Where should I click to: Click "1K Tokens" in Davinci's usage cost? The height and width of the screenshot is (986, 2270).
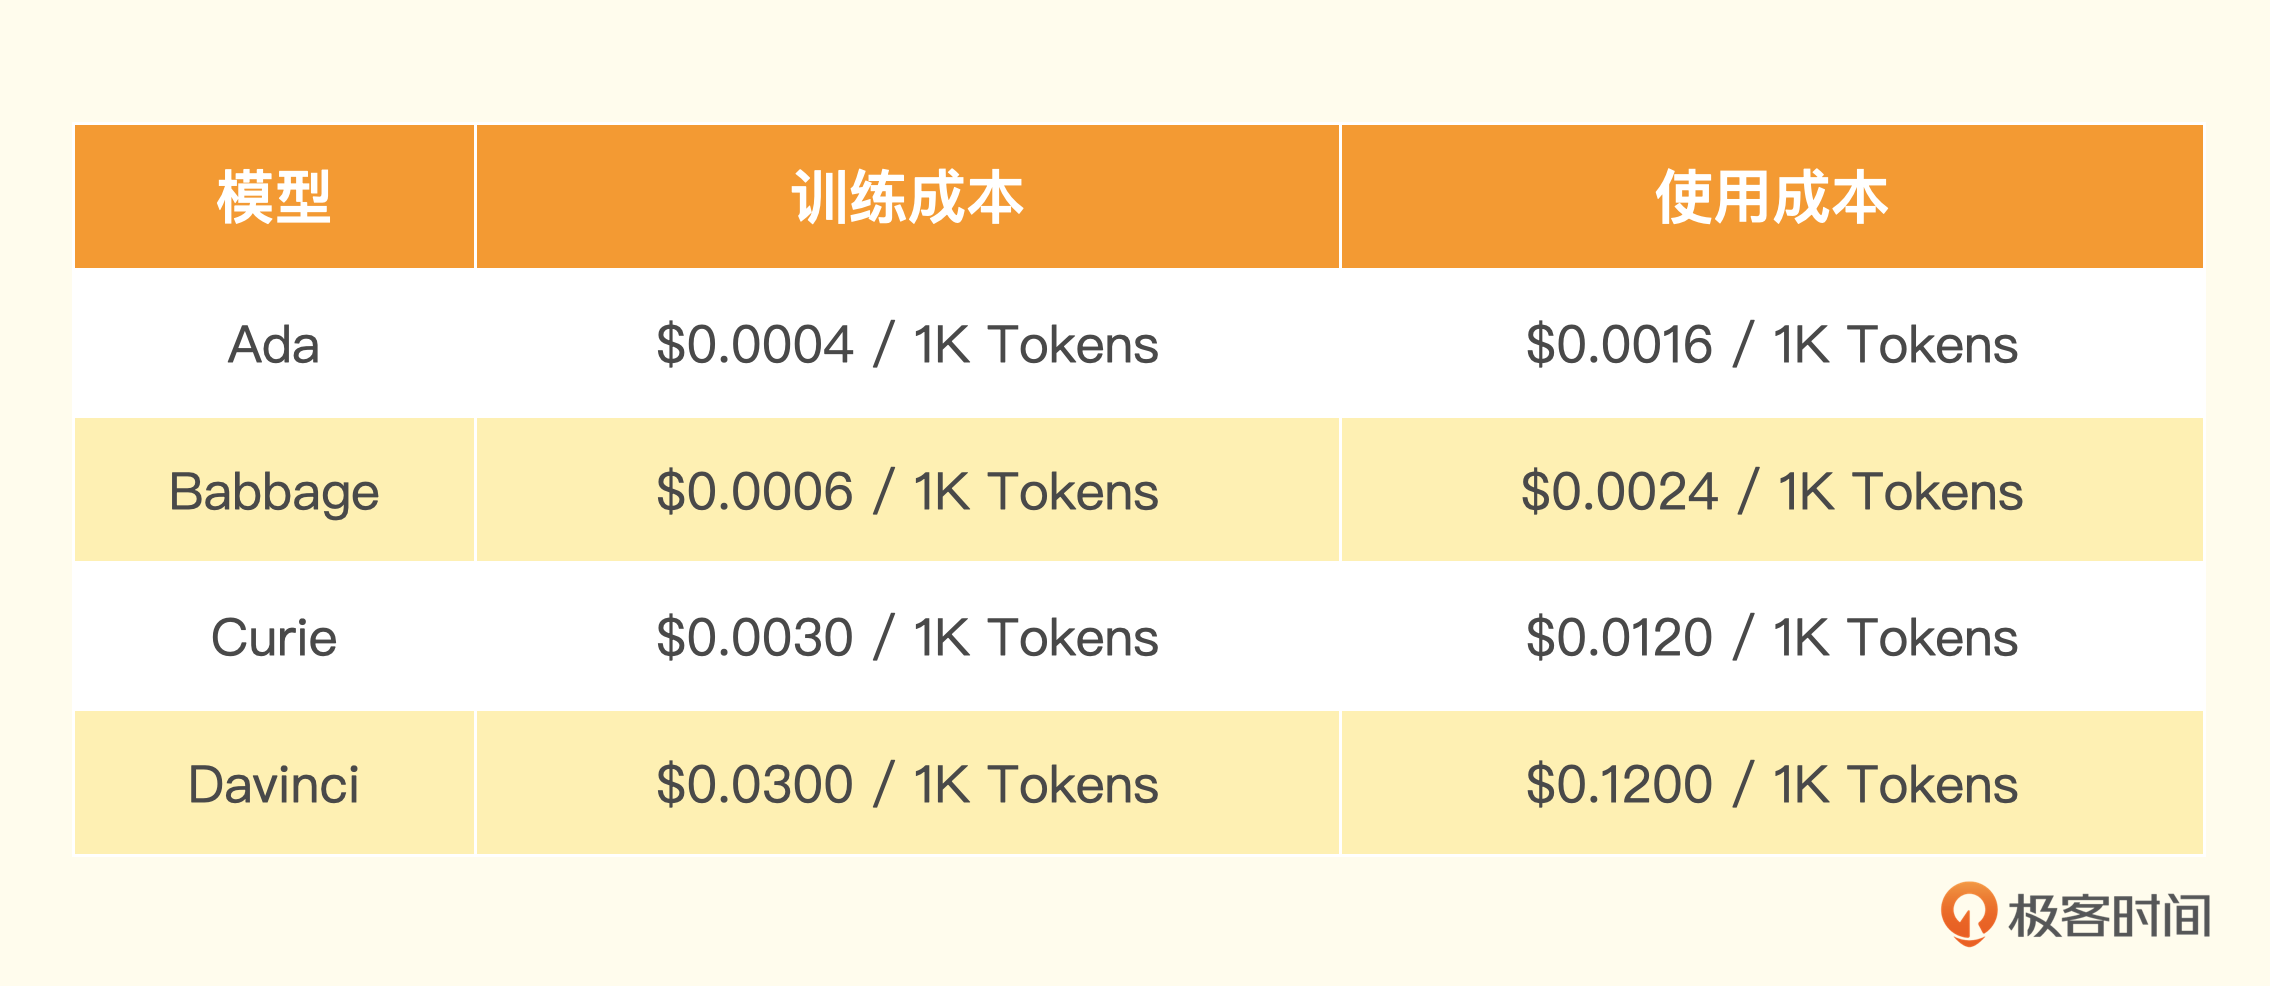coord(1896,785)
